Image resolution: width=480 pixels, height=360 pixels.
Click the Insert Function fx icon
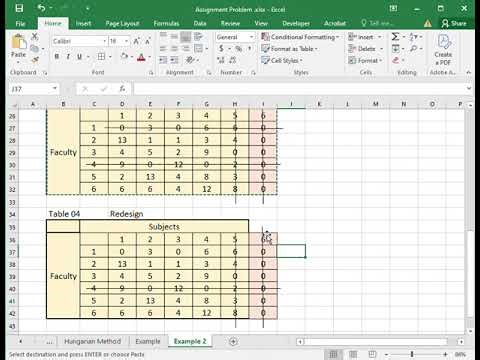(x=122, y=89)
